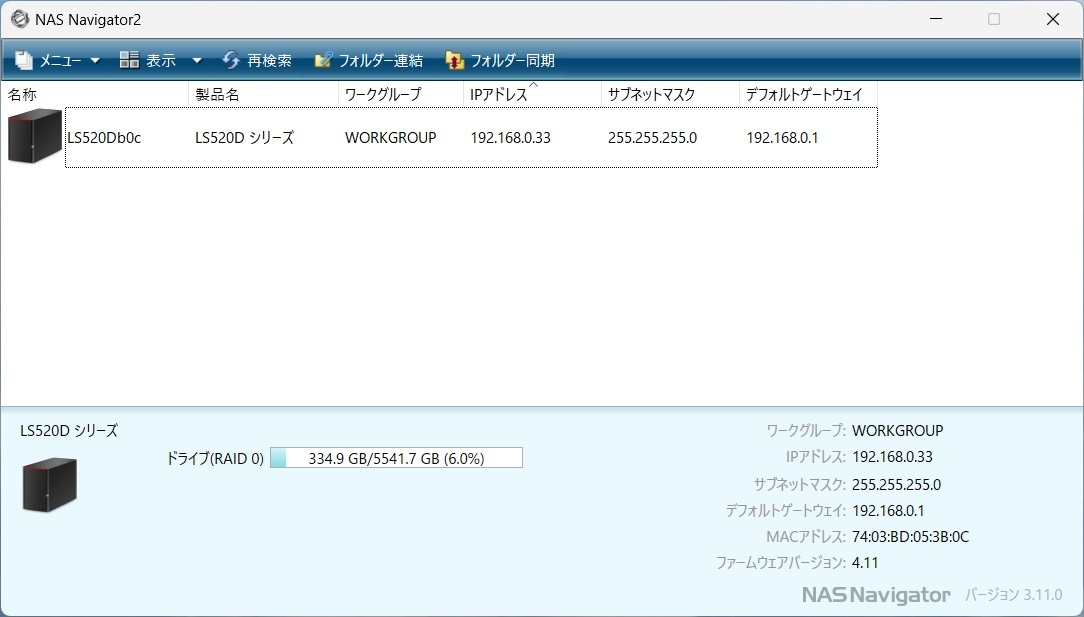Open the 表示 dropdown arrow

[196, 60]
